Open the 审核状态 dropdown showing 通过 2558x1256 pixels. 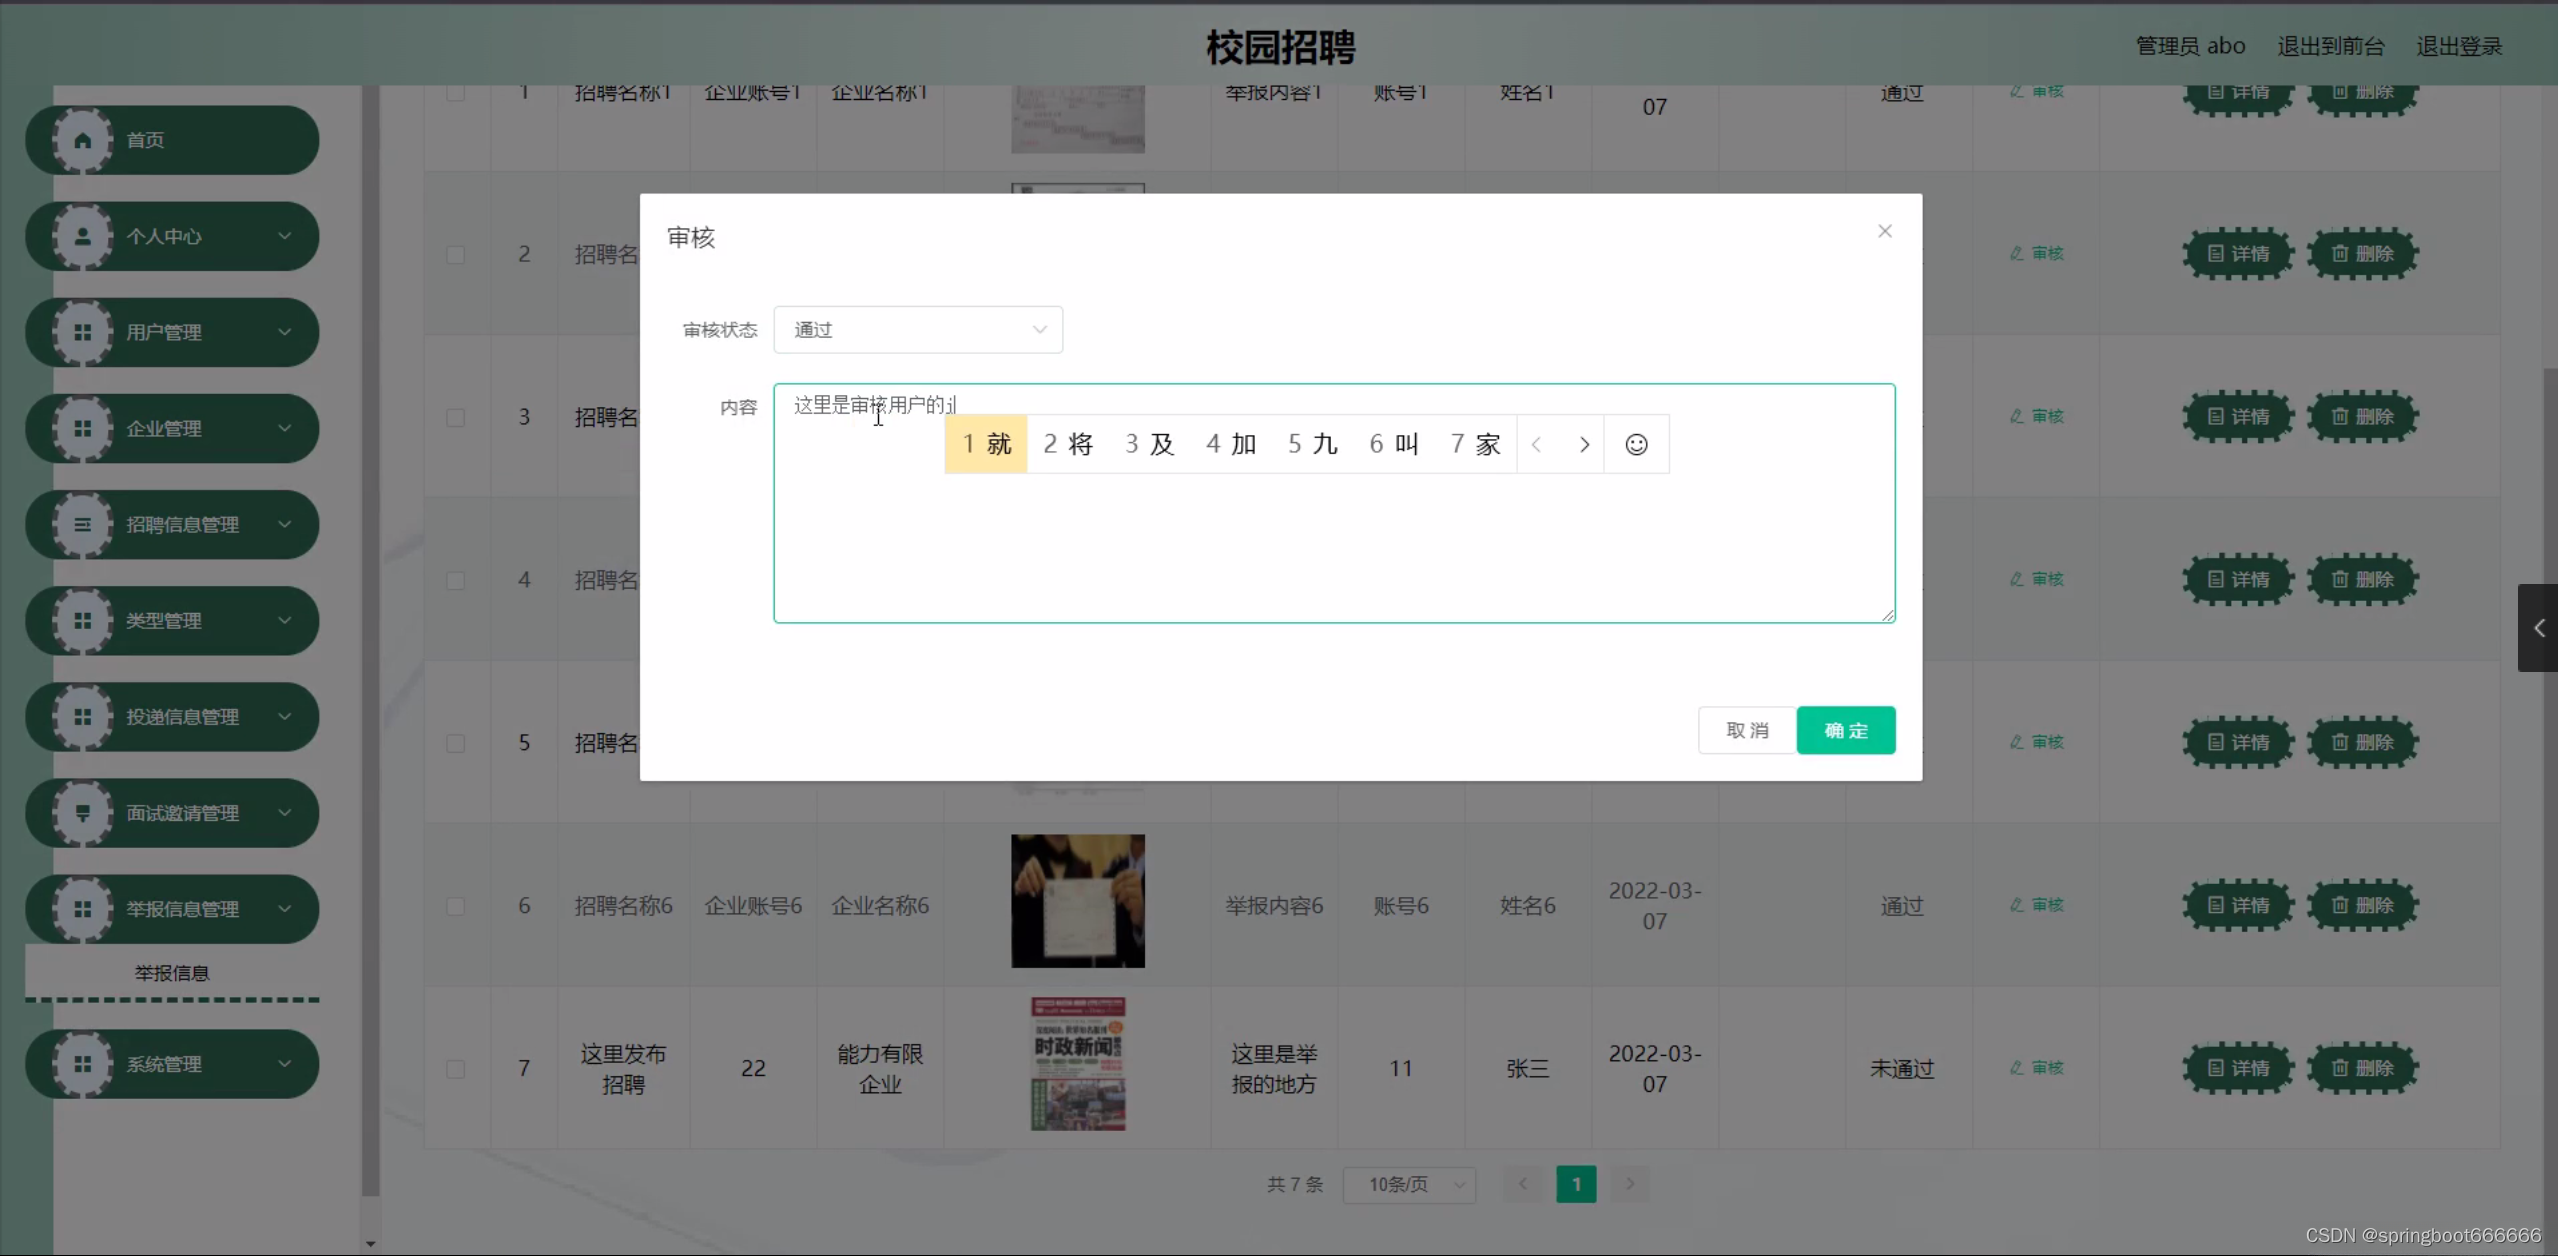[x=917, y=330]
